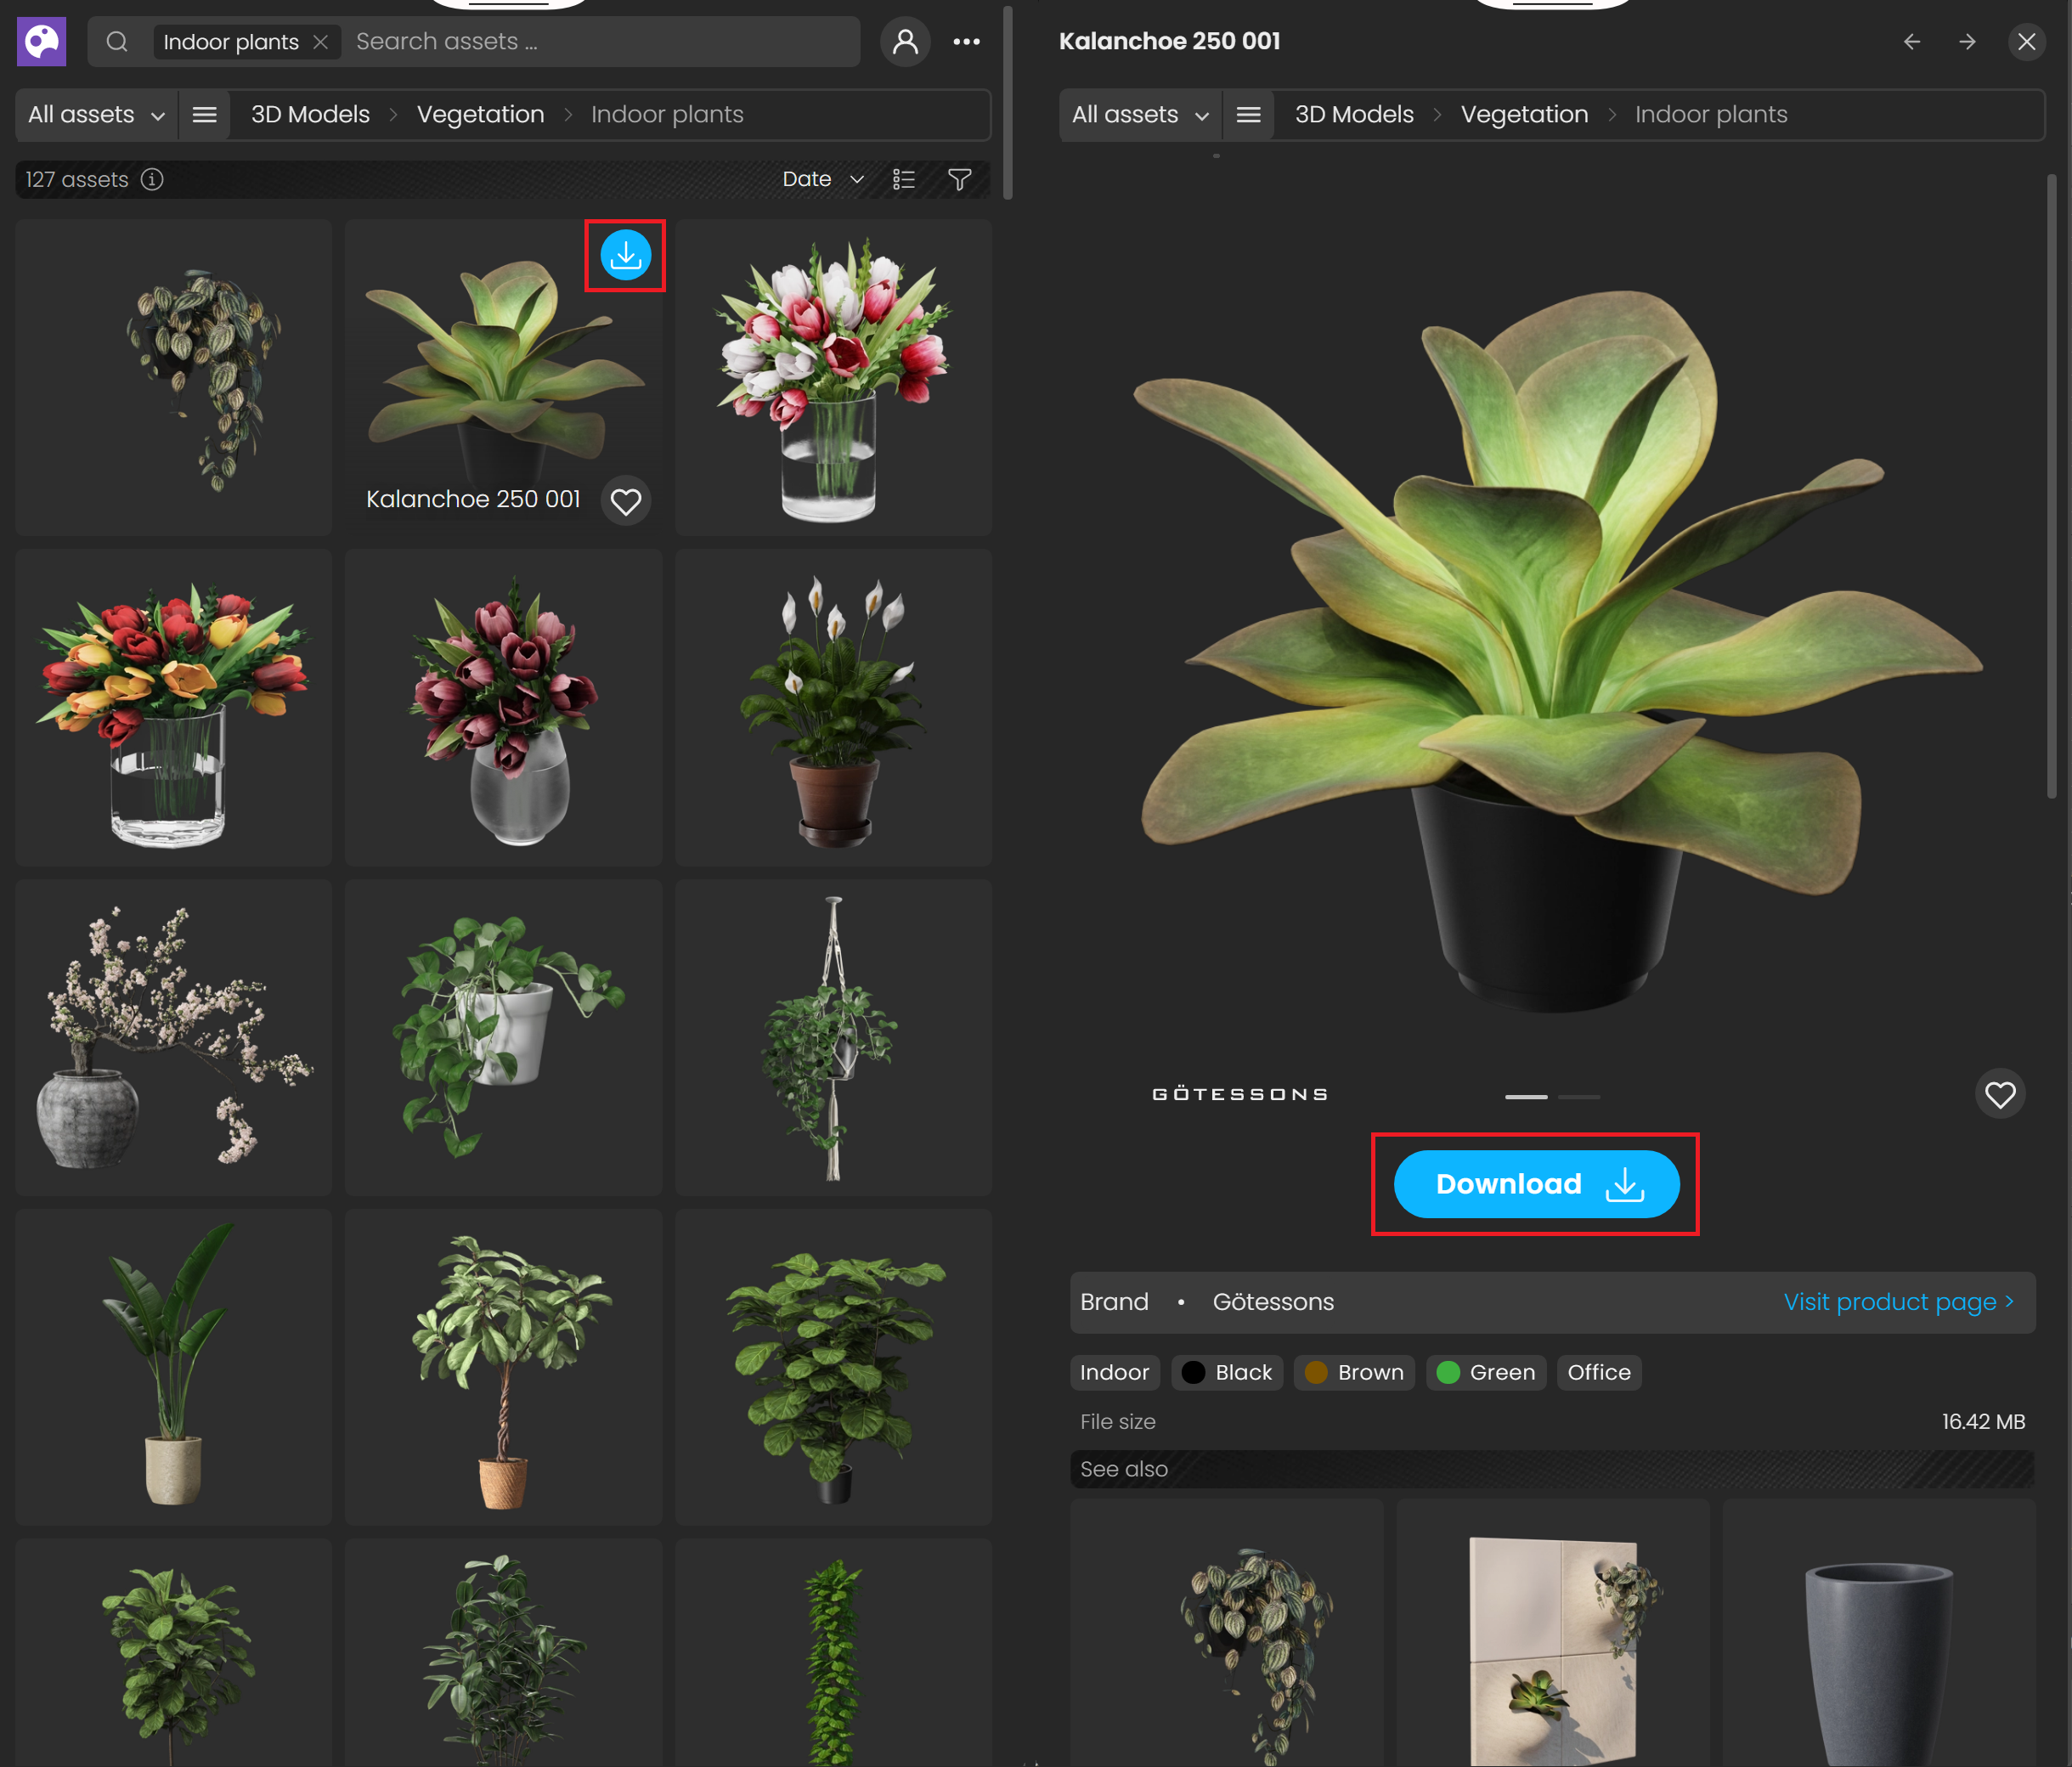Click the info icon next to 127 assets

[x=152, y=180]
